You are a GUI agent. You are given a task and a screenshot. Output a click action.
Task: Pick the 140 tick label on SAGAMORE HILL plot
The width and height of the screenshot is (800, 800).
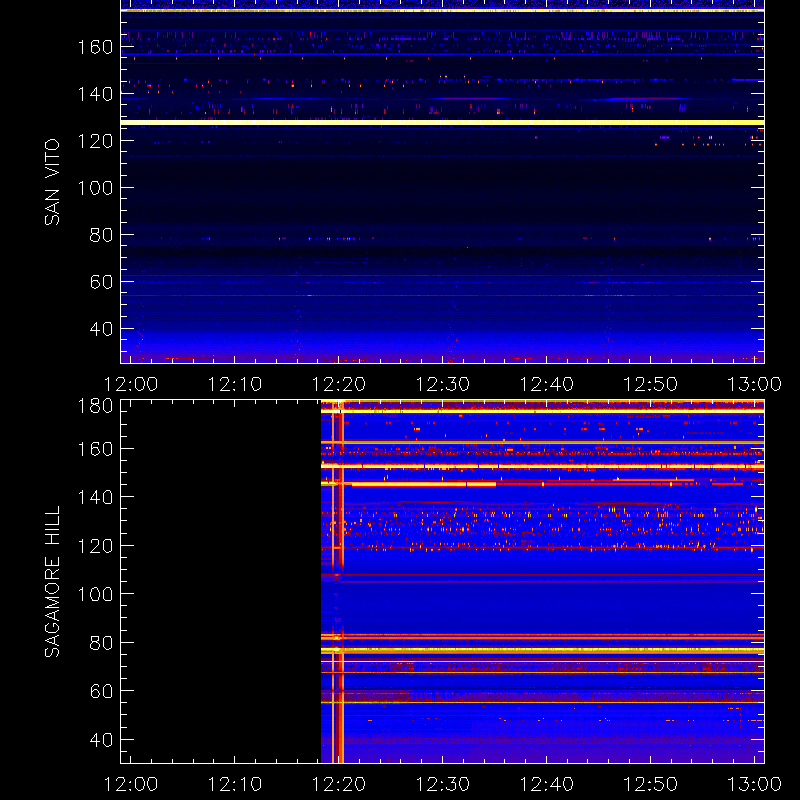95,497
